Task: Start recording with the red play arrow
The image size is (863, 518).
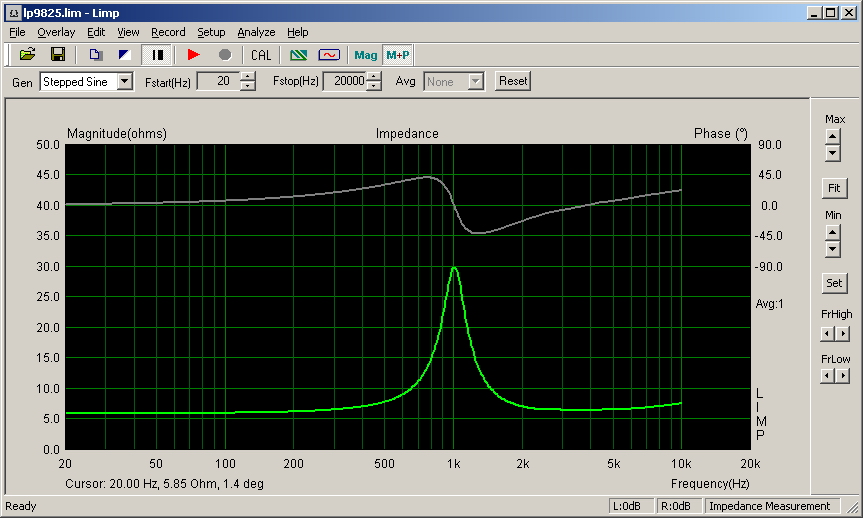Action: click(x=194, y=55)
